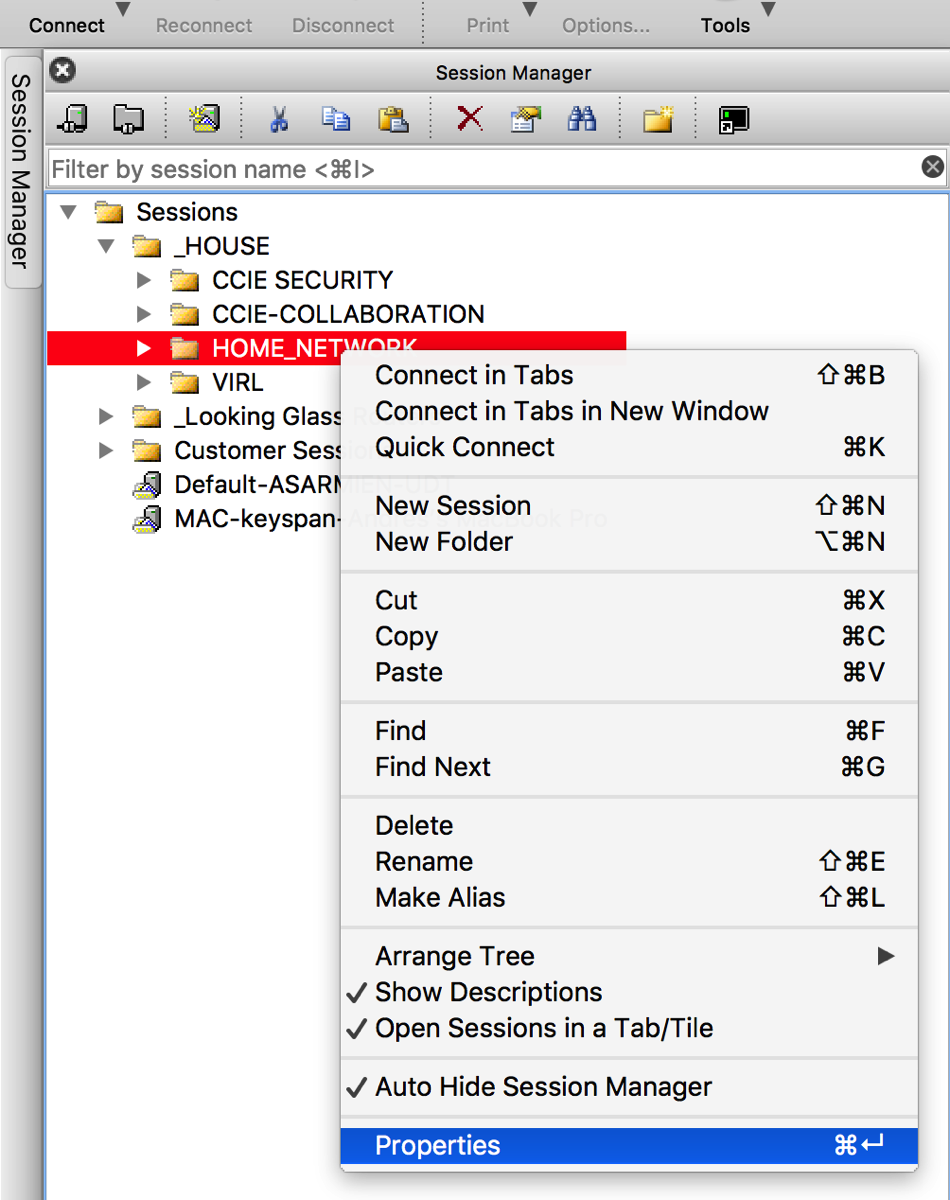950x1200 pixels.
Task: Disable Auto Hide Session Manager option
Action: [543, 1087]
